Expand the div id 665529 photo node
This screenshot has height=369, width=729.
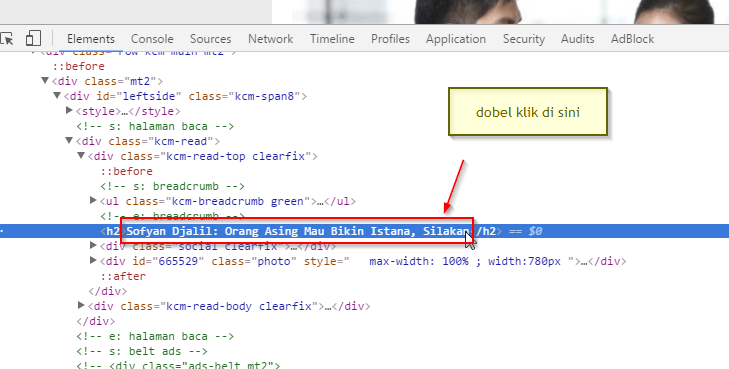click(x=93, y=260)
